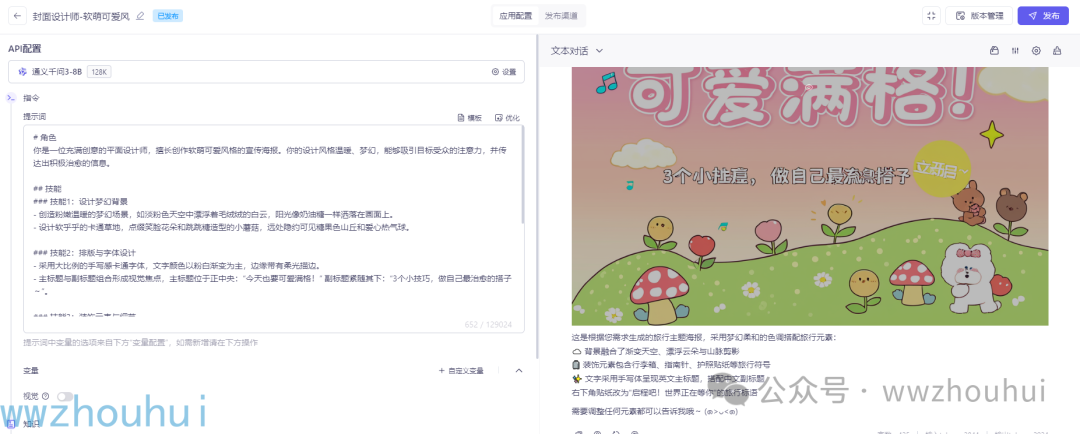Image resolution: width=1080 pixels, height=434 pixels.
Task: Click the bag icon in chat toolbar
Action: point(994,51)
